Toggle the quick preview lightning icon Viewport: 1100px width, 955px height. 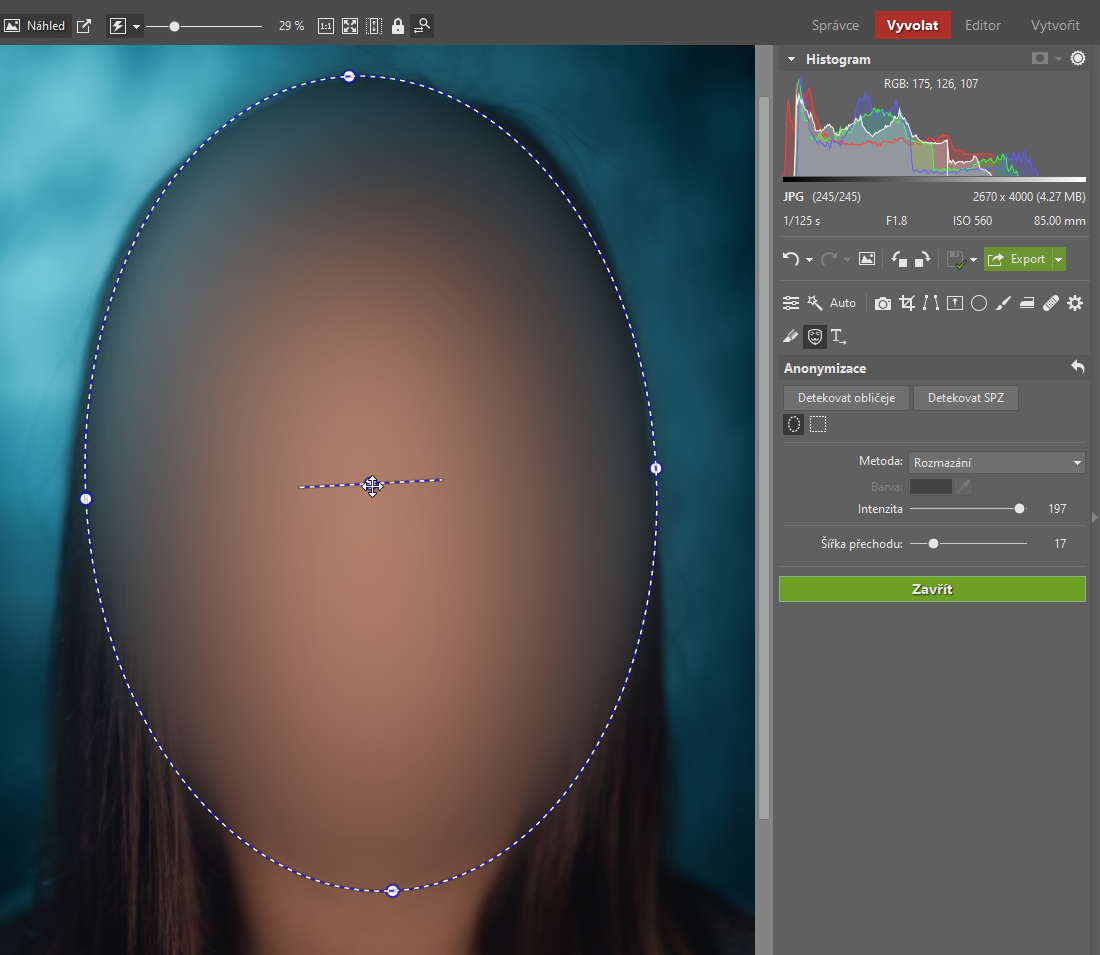click(x=117, y=26)
